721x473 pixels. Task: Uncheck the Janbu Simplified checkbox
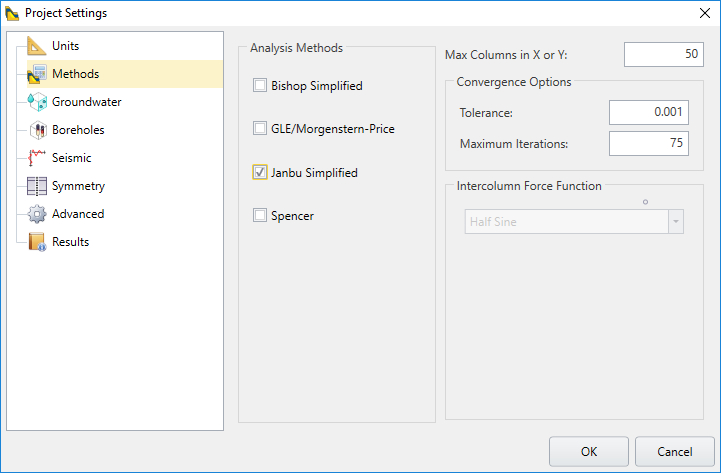click(x=260, y=173)
